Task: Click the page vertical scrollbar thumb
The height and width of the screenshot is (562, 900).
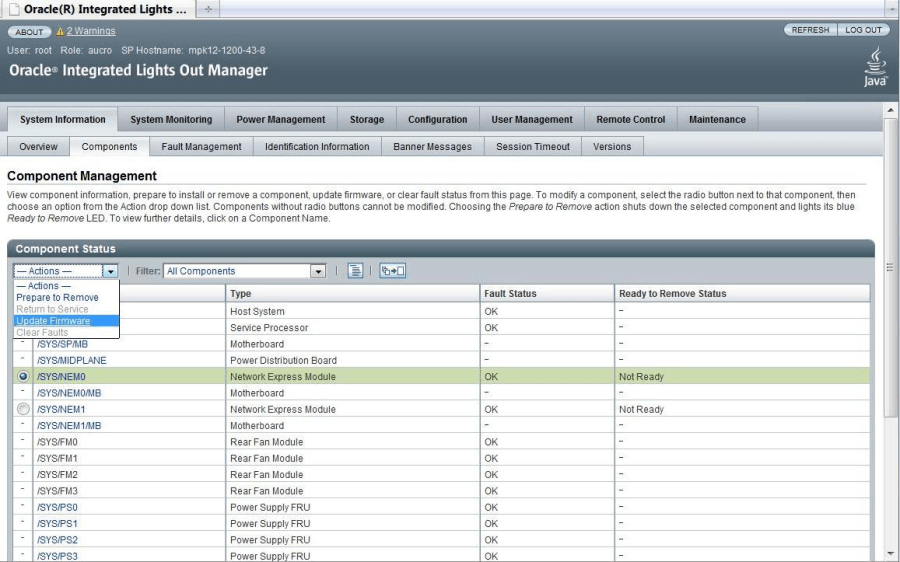Action: [x=890, y=268]
